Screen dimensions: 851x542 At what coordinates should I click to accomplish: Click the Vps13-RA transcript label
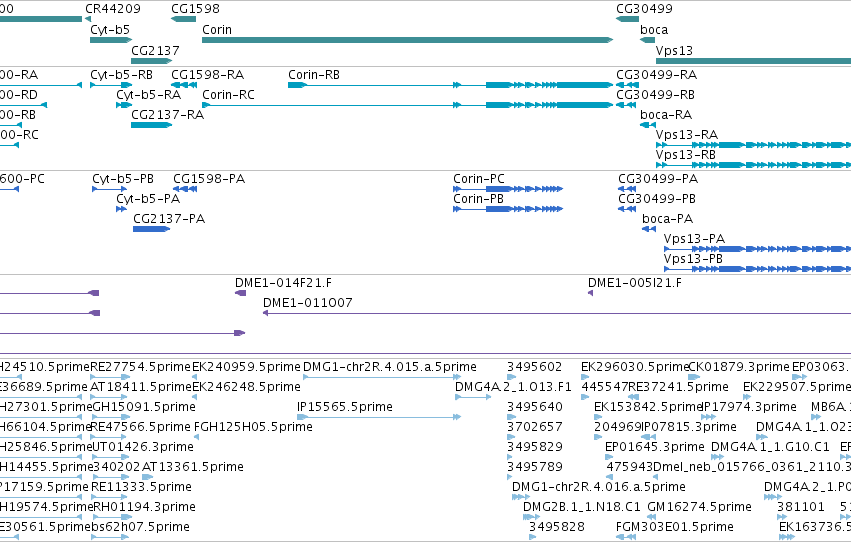[687, 135]
